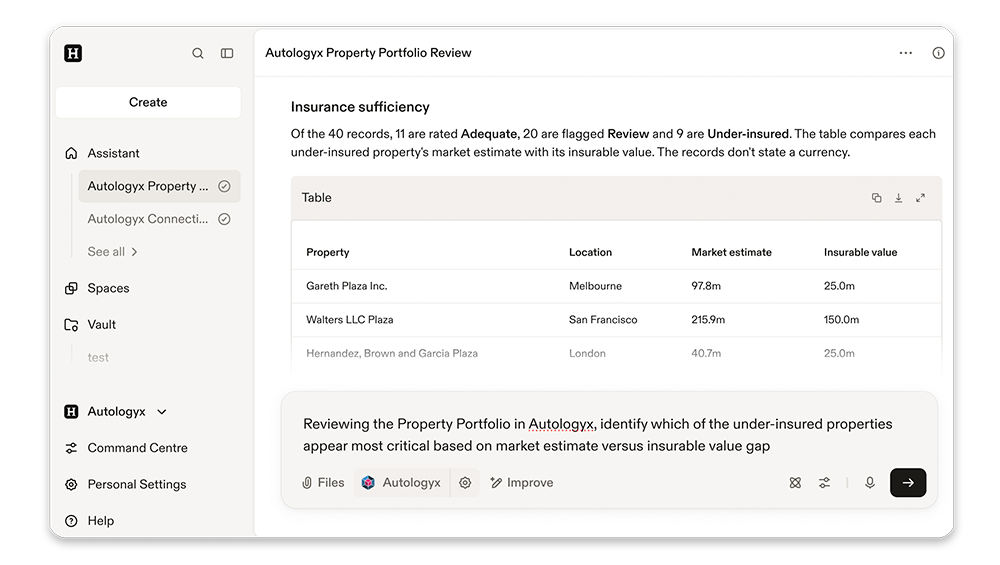The image size is (1000, 565).
Task: Select the Melbourne location cell
Action: click(x=595, y=286)
